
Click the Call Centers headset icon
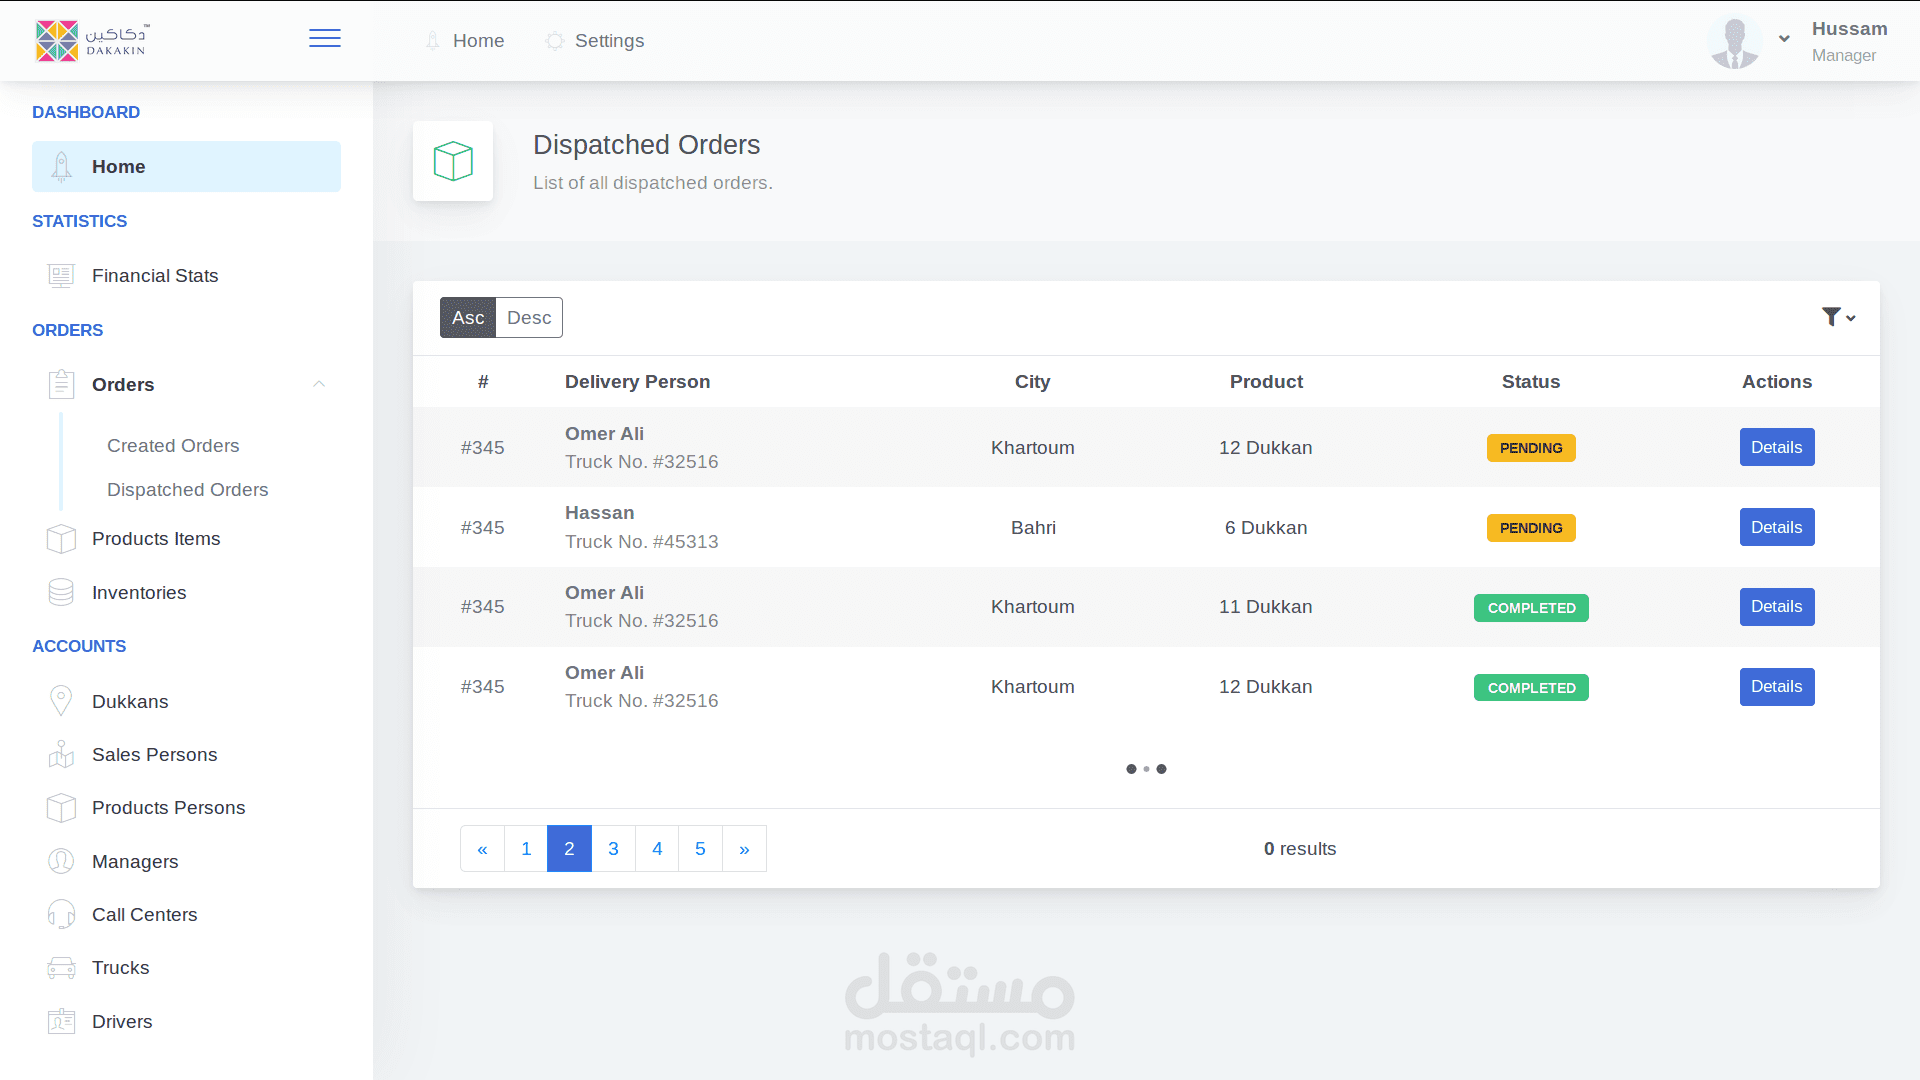61,914
